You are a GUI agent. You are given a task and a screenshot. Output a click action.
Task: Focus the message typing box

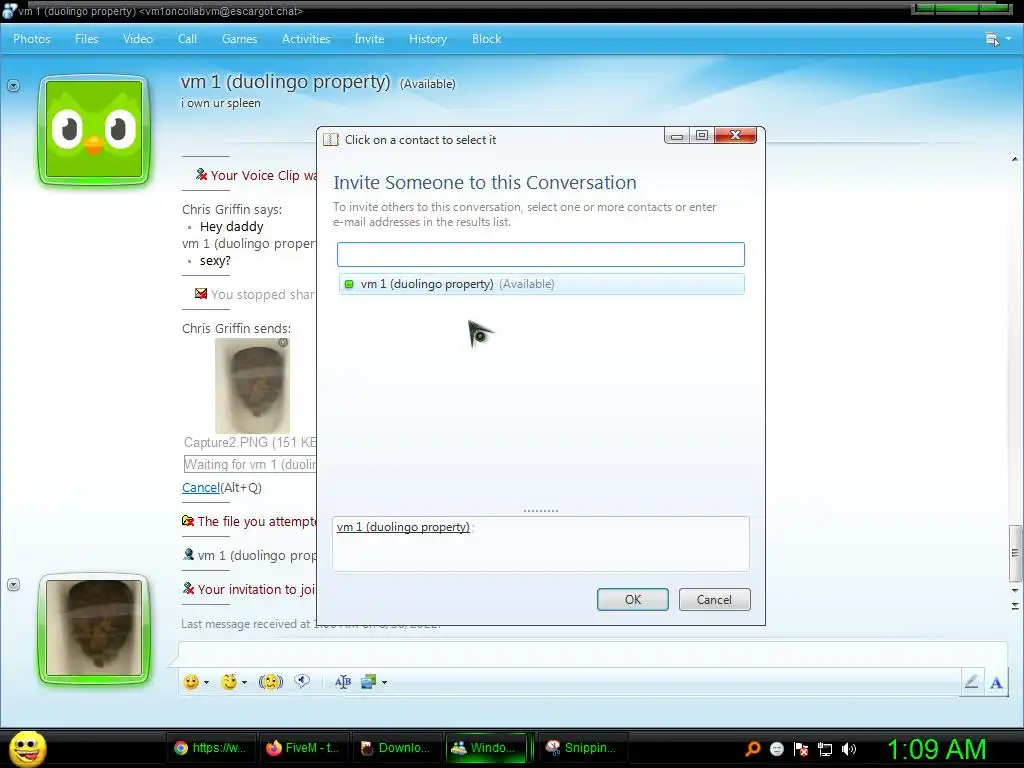[x=592, y=654]
